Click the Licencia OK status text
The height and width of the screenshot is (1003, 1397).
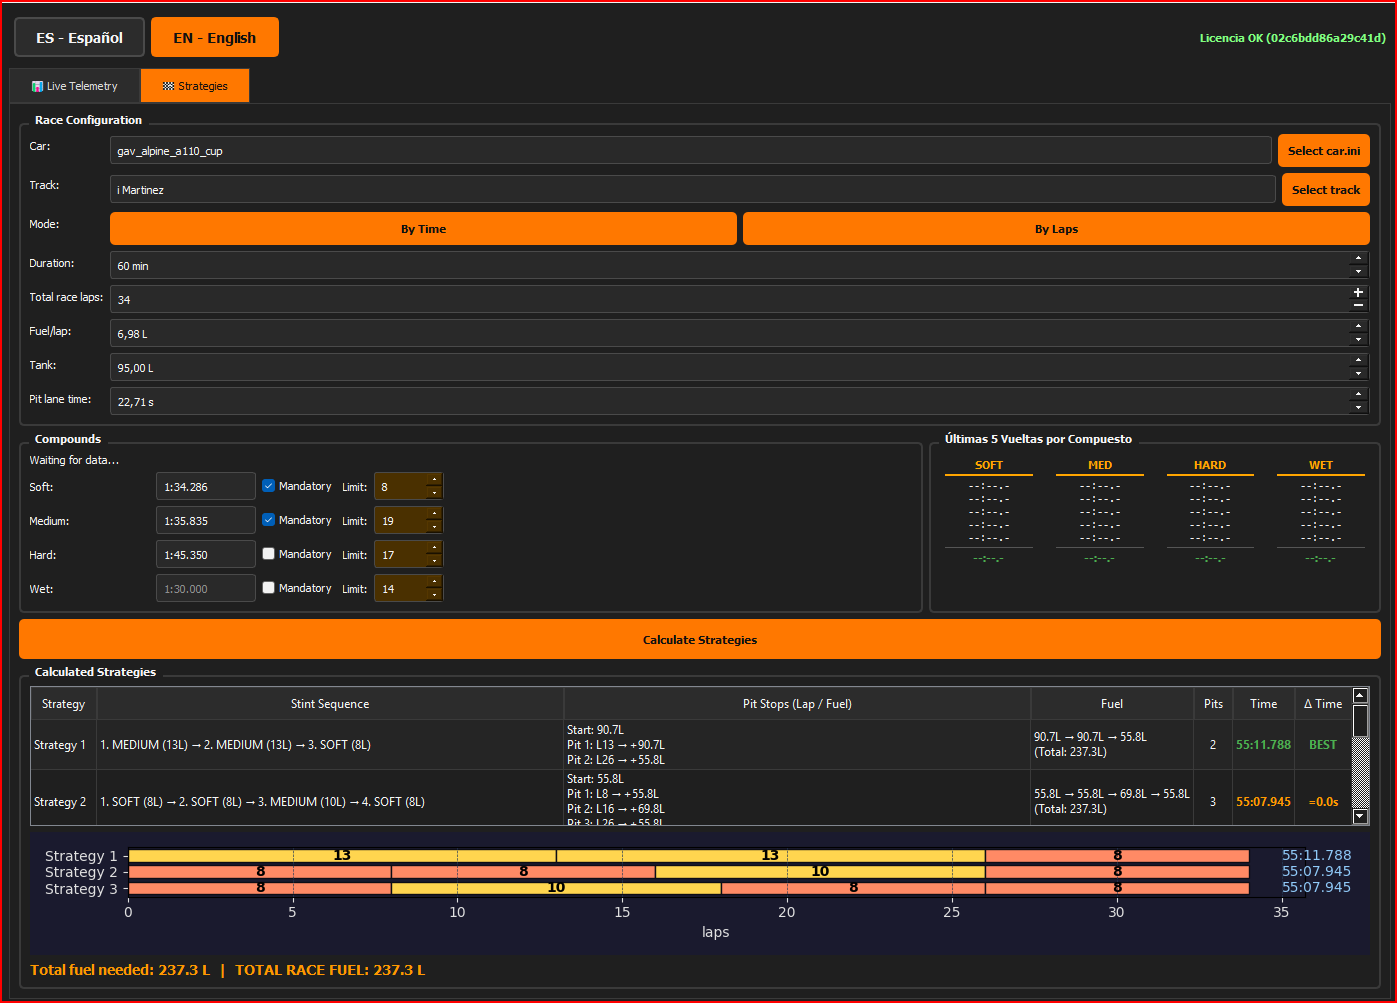[1293, 38]
